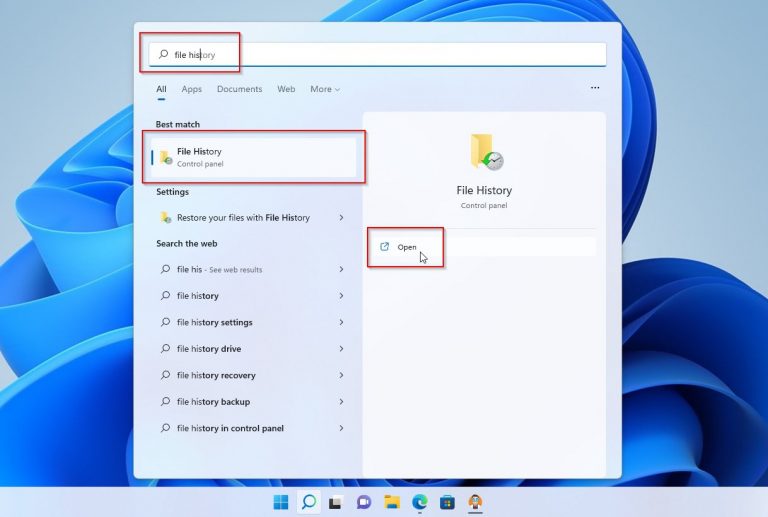Screen dimensions: 768x517
Task: Open the three-dot options menu
Action: coord(595,88)
